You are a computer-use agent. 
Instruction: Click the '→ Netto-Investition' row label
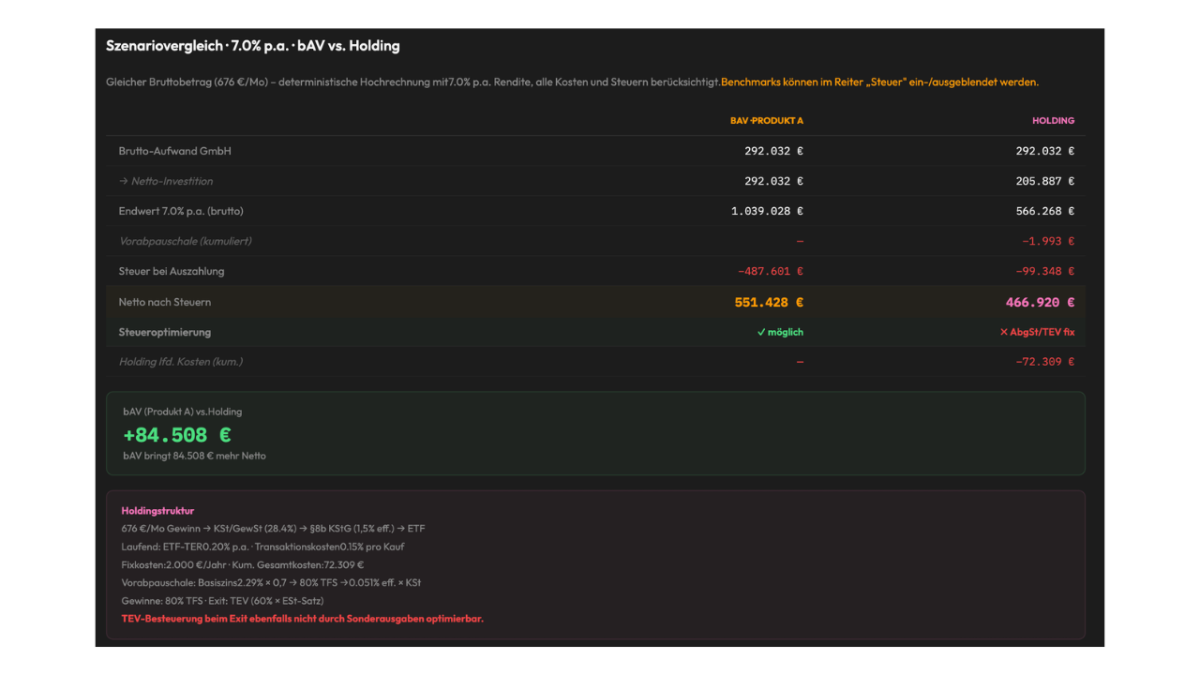point(165,181)
